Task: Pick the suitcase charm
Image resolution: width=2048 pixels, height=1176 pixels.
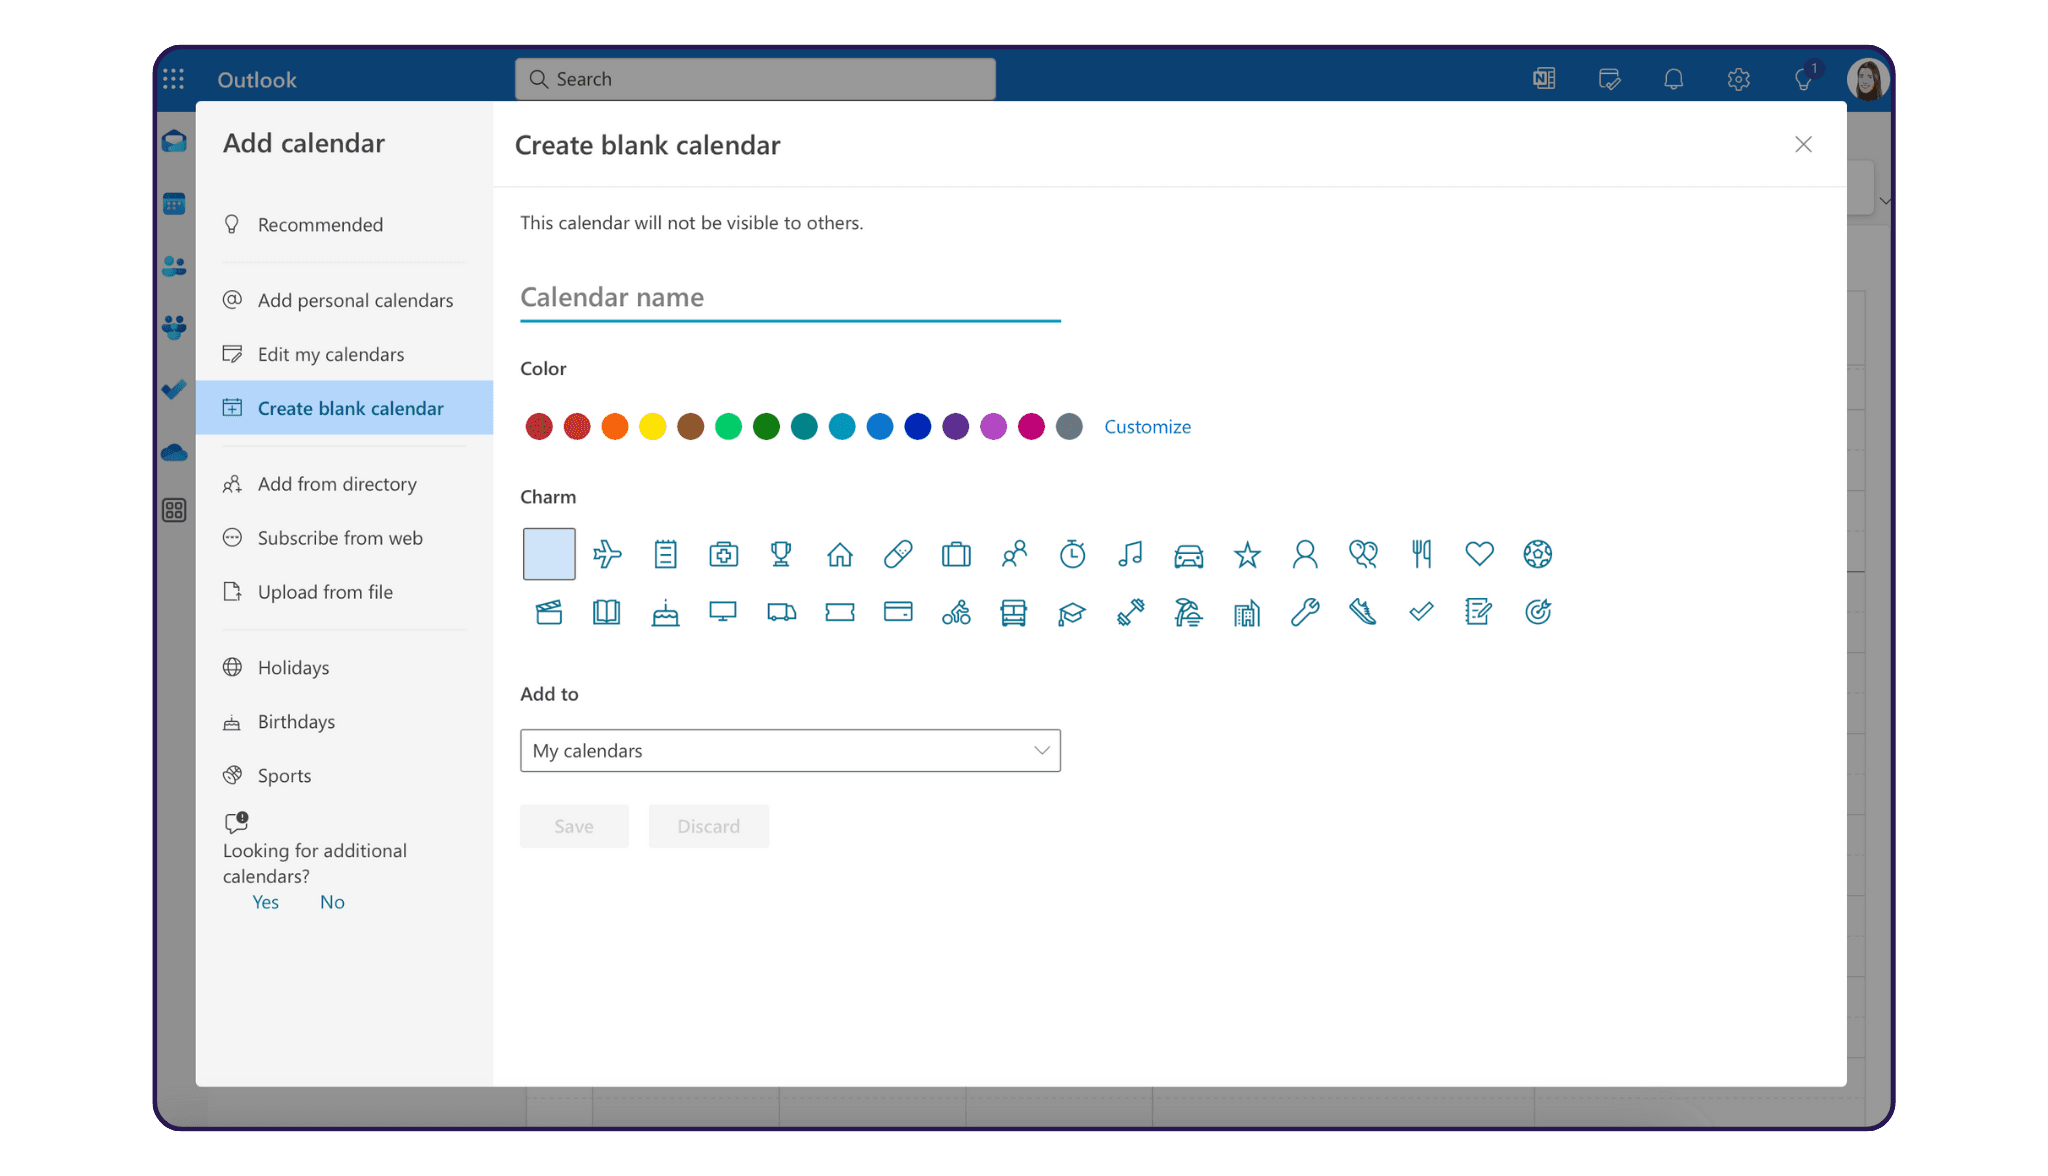Action: coord(956,554)
